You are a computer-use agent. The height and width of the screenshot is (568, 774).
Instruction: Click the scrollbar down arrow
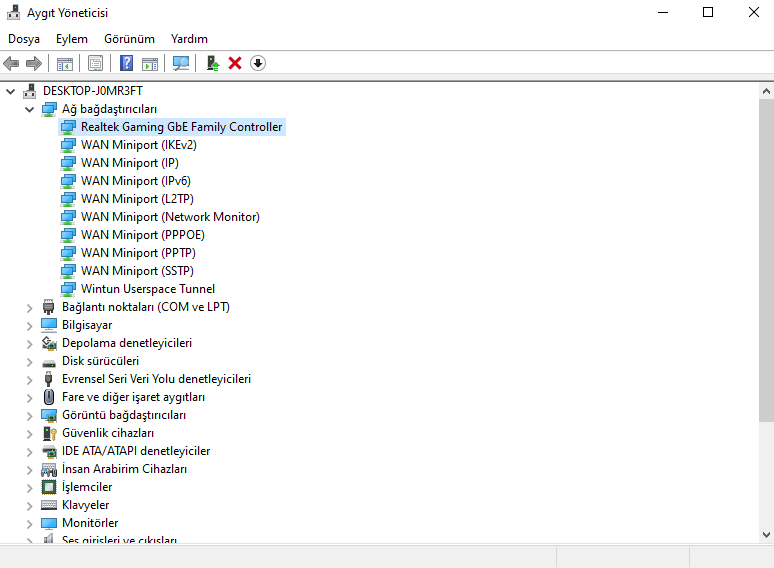[x=766, y=534]
